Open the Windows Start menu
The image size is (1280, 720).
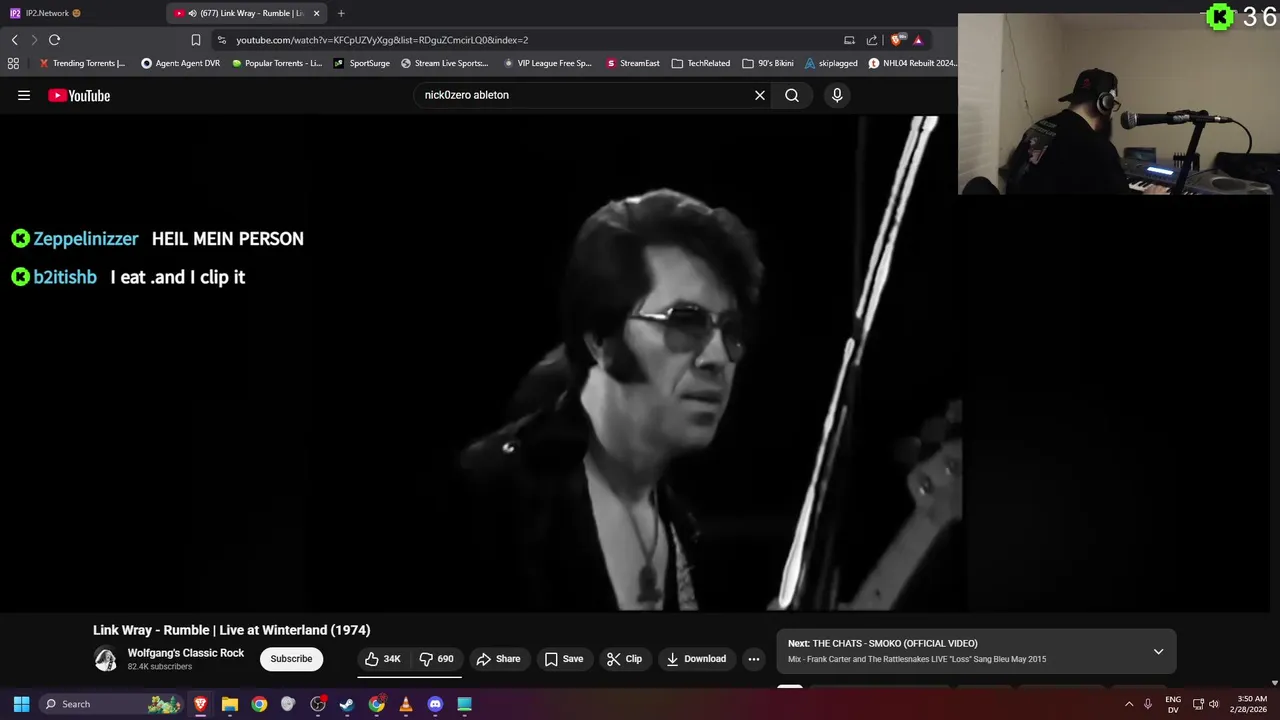[21, 704]
